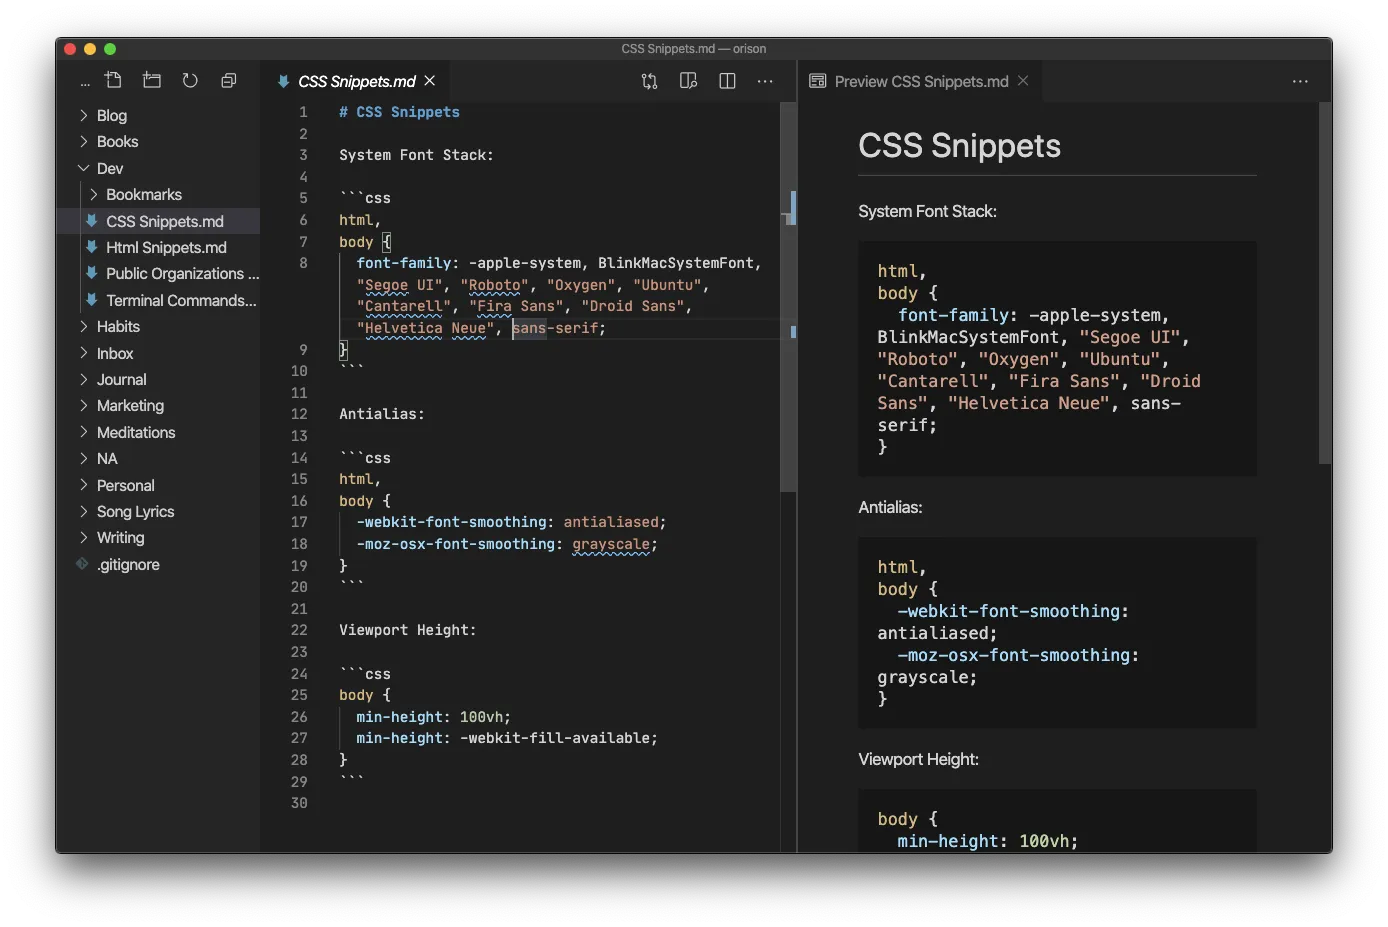Viewport: 1388px width, 927px height.
Task: Open the Markdown preview icon in the toolbar
Action: (x=688, y=81)
